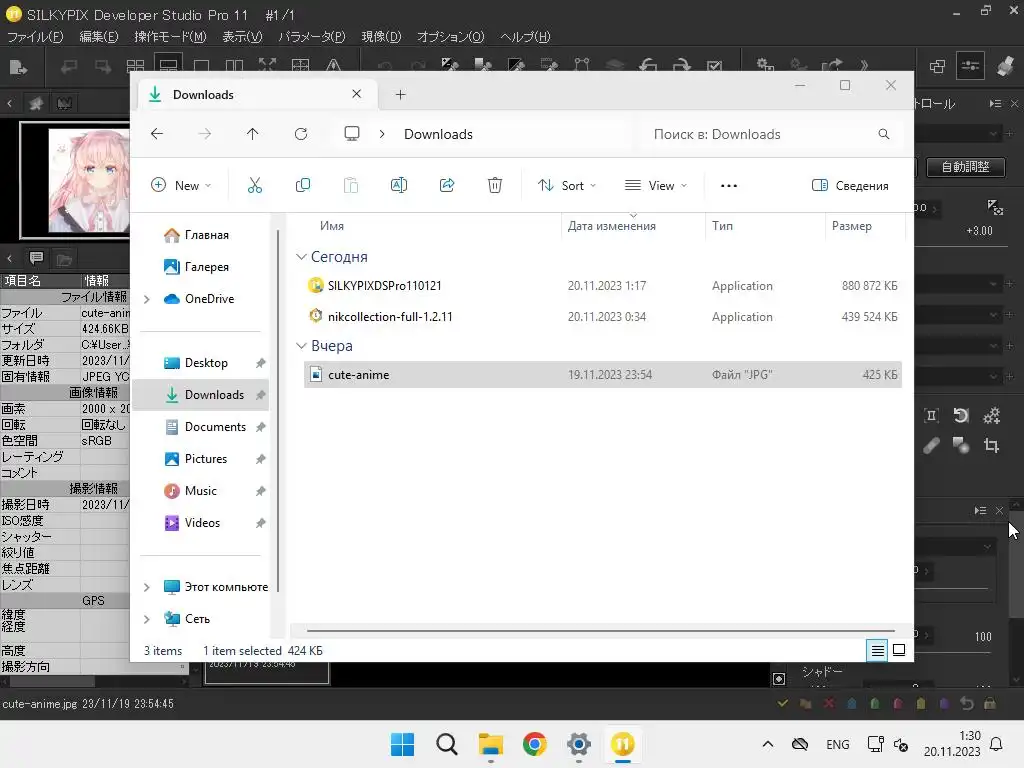Refresh the Downloads folder
Image resolution: width=1024 pixels, height=768 pixels.
pyautogui.click(x=300, y=134)
